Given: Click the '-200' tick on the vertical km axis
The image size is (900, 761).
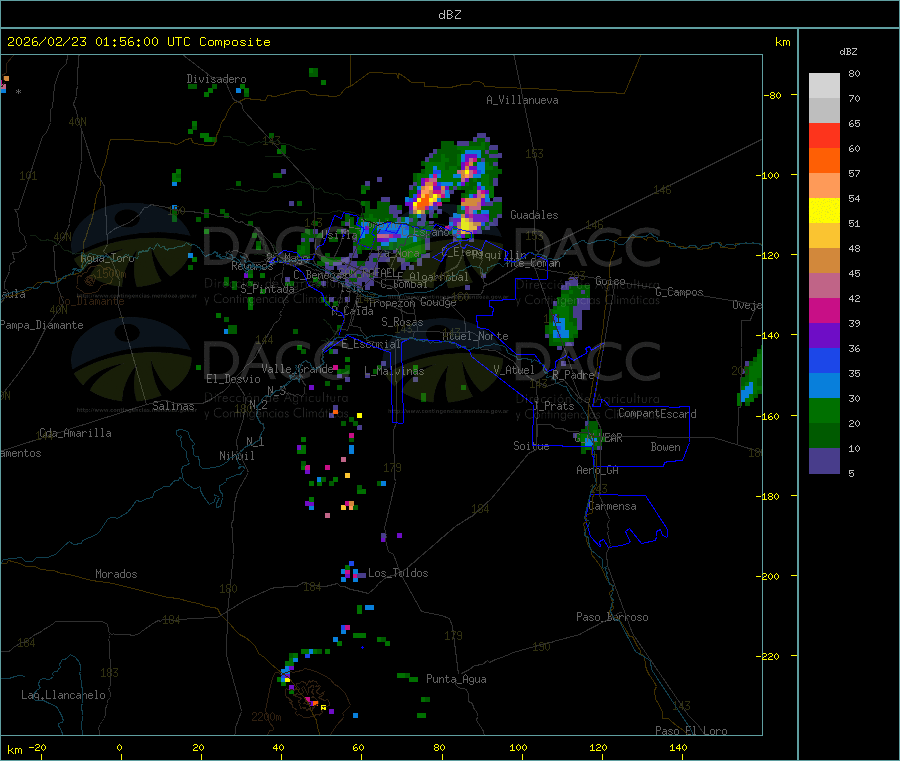Looking at the screenshot, I should [x=769, y=576].
